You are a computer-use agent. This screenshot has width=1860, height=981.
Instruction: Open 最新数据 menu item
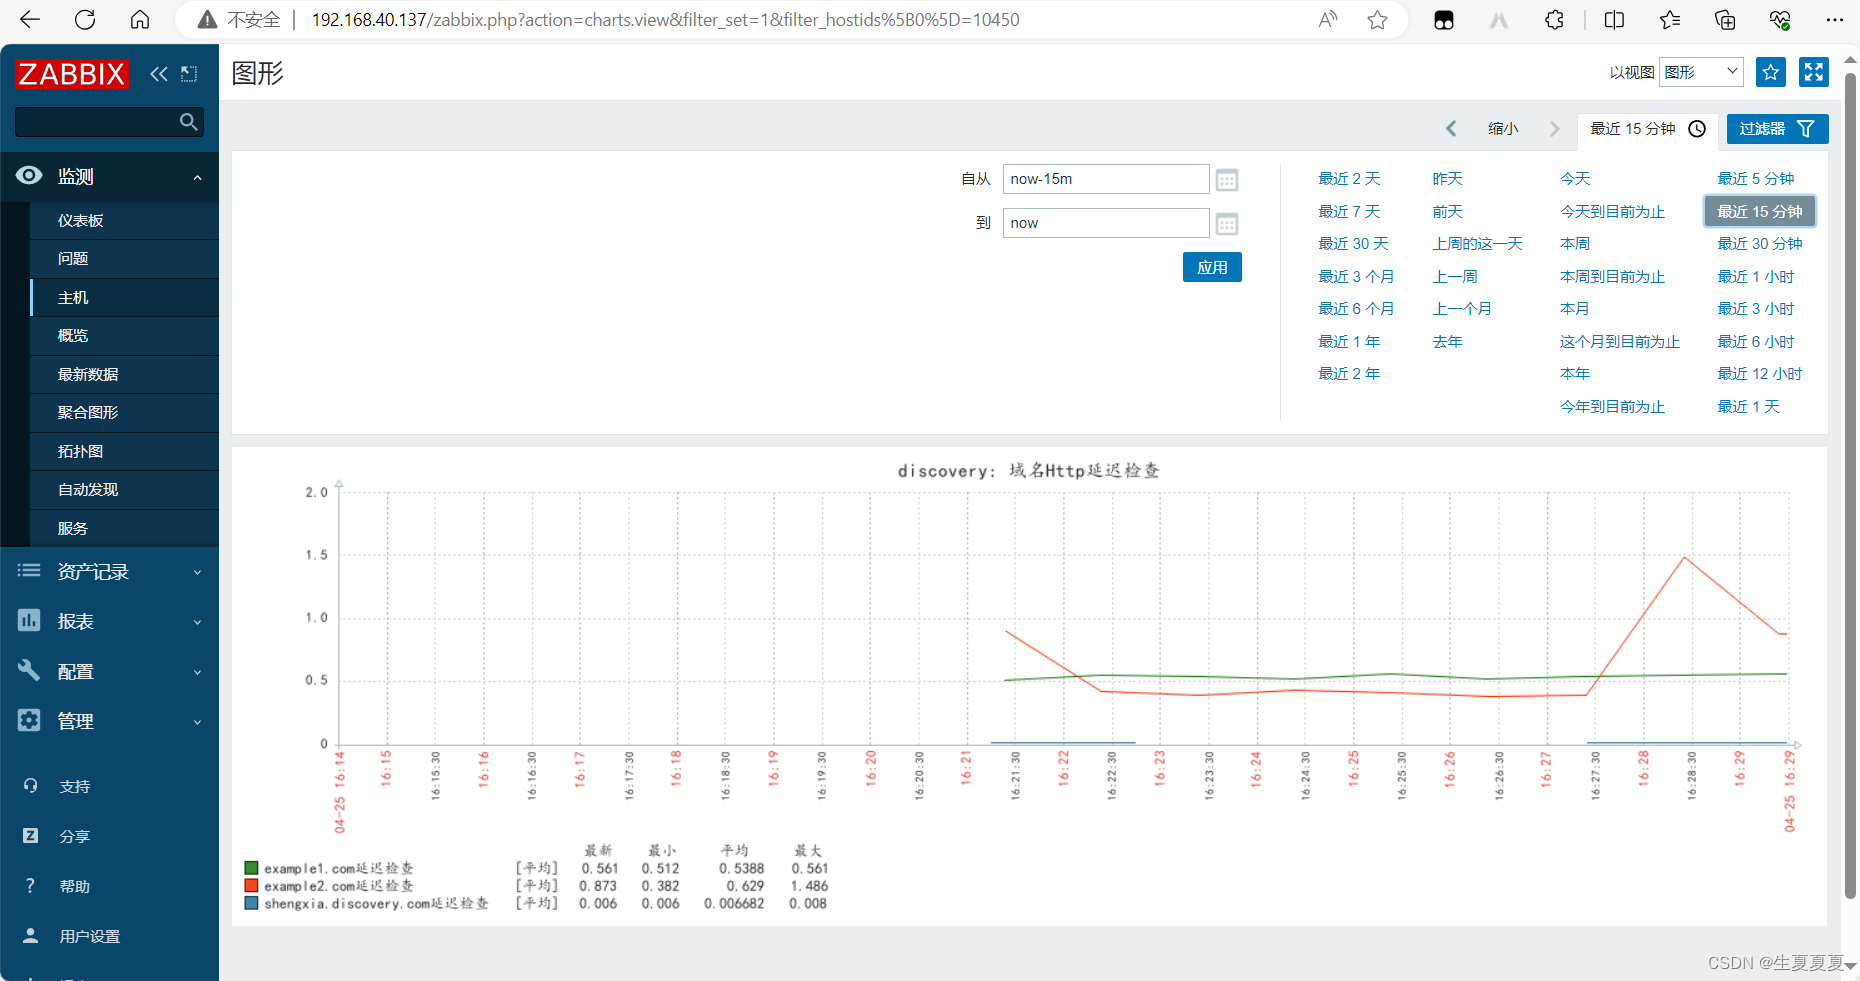point(124,375)
